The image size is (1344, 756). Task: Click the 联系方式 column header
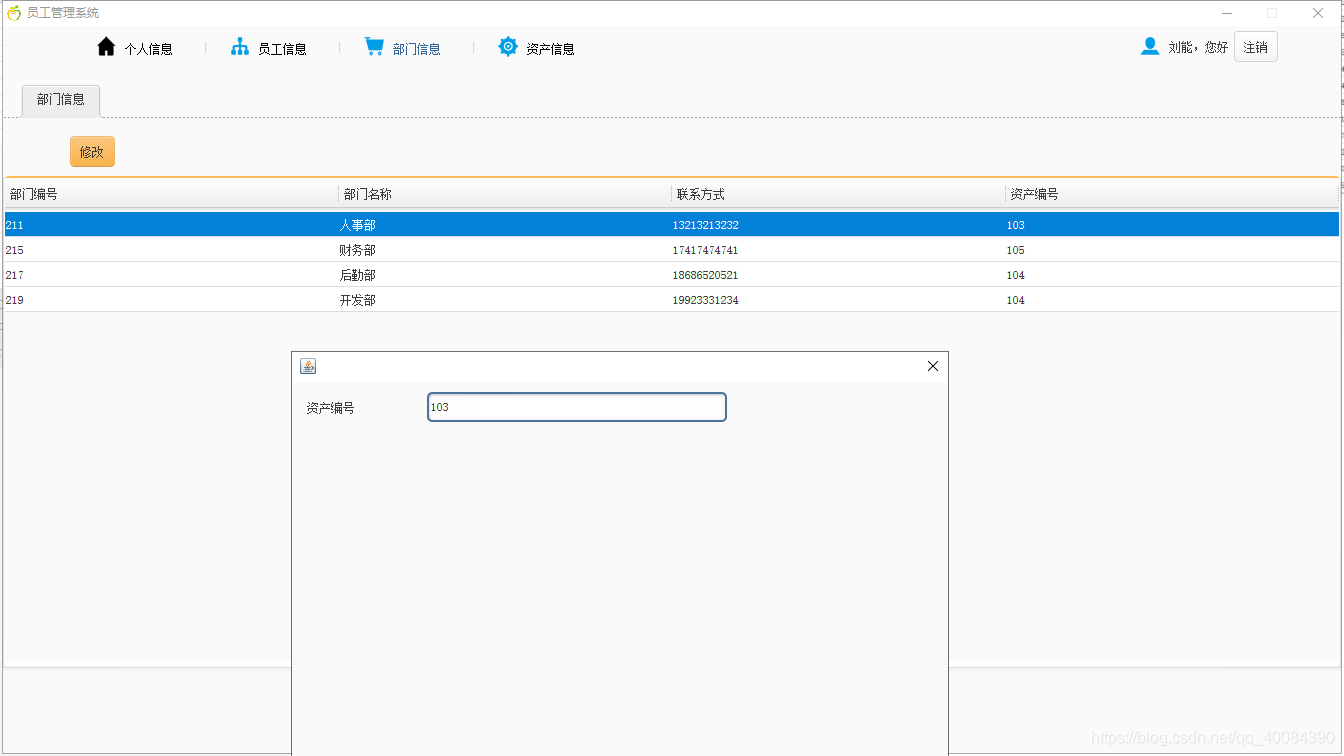[x=838, y=194]
